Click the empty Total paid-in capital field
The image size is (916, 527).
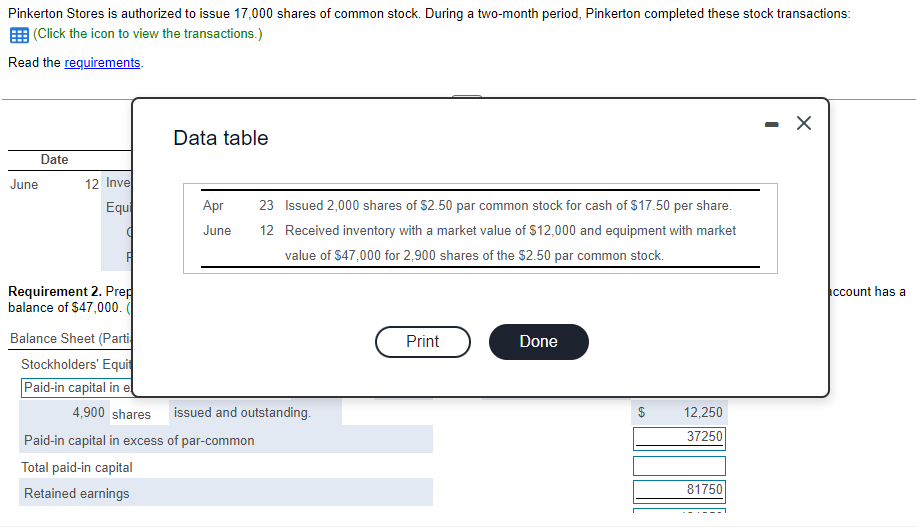click(x=679, y=466)
